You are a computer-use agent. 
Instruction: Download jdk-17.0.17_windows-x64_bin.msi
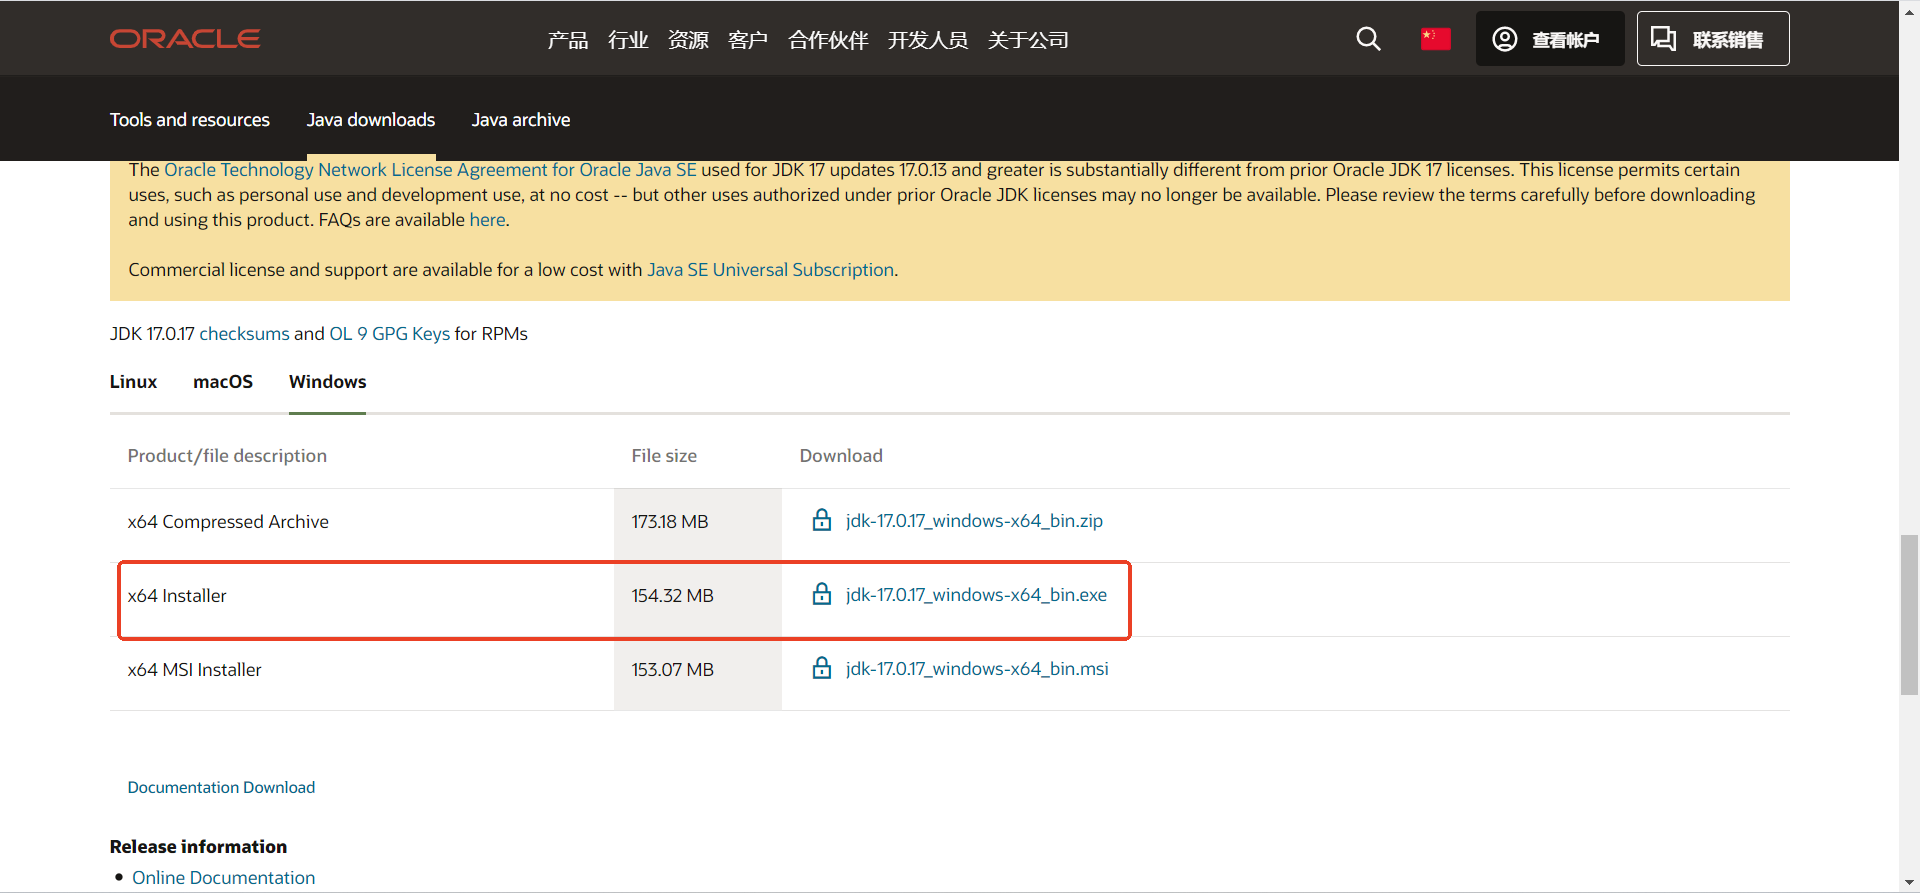(977, 669)
